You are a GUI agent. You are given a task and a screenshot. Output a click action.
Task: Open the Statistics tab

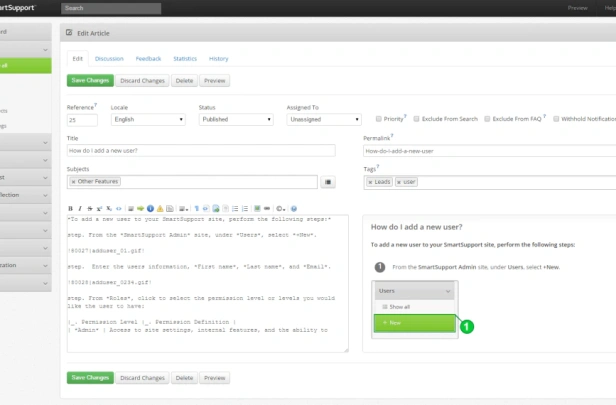pos(185,59)
